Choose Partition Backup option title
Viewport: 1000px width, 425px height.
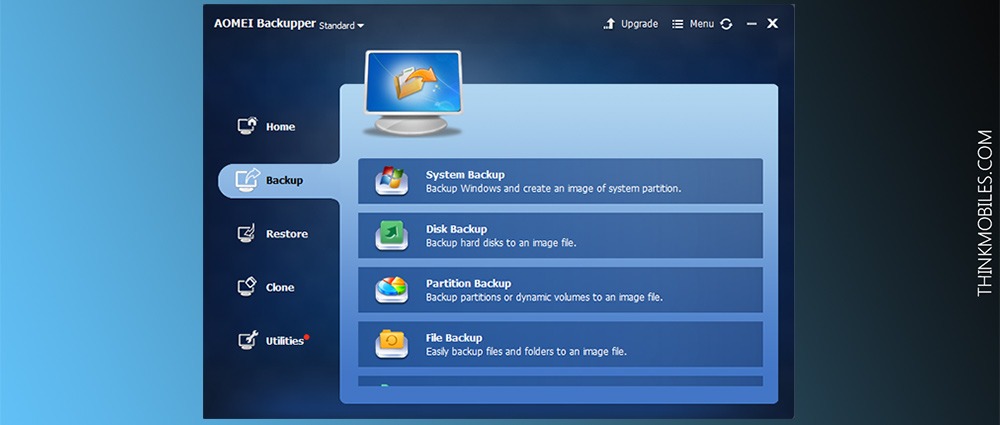(468, 283)
